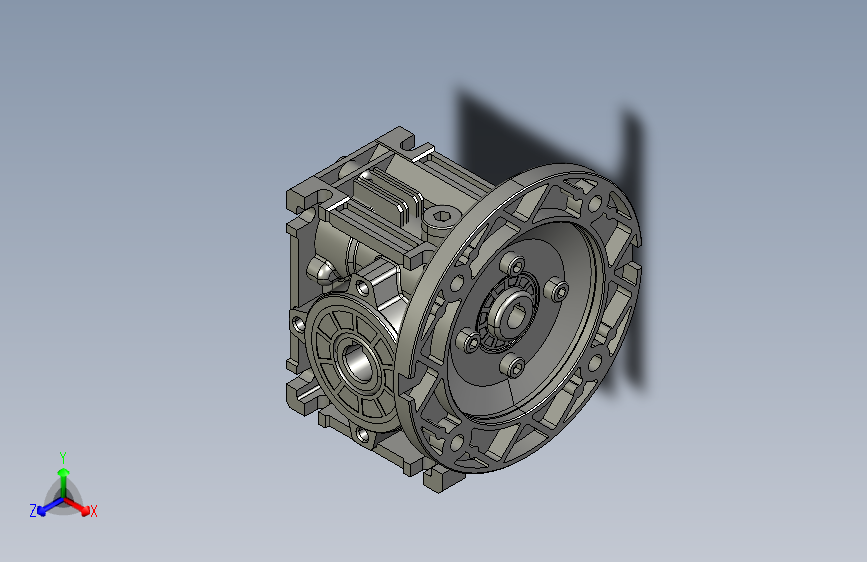Select the keyed center shaft bore in the large flange
The image size is (867, 562).
point(517,316)
